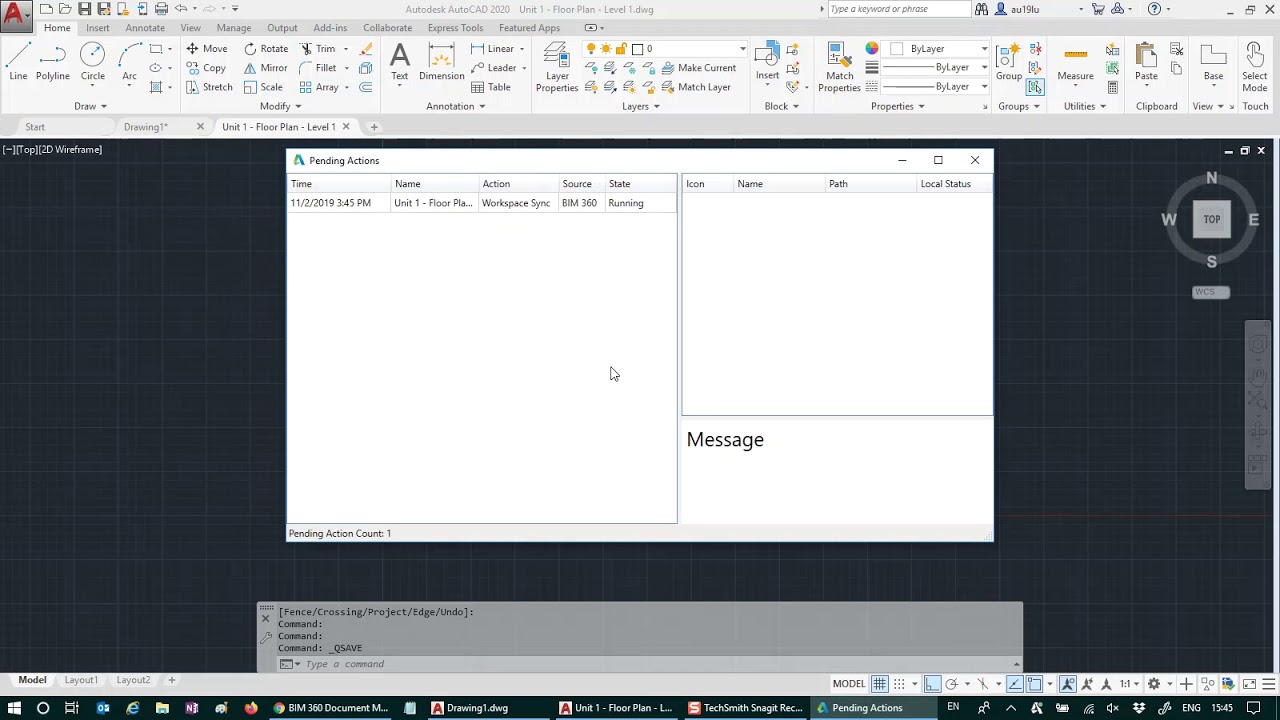Select the Object Color wheel icon
Image resolution: width=1280 pixels, height=720 pixels.
(x=872, y=48)
